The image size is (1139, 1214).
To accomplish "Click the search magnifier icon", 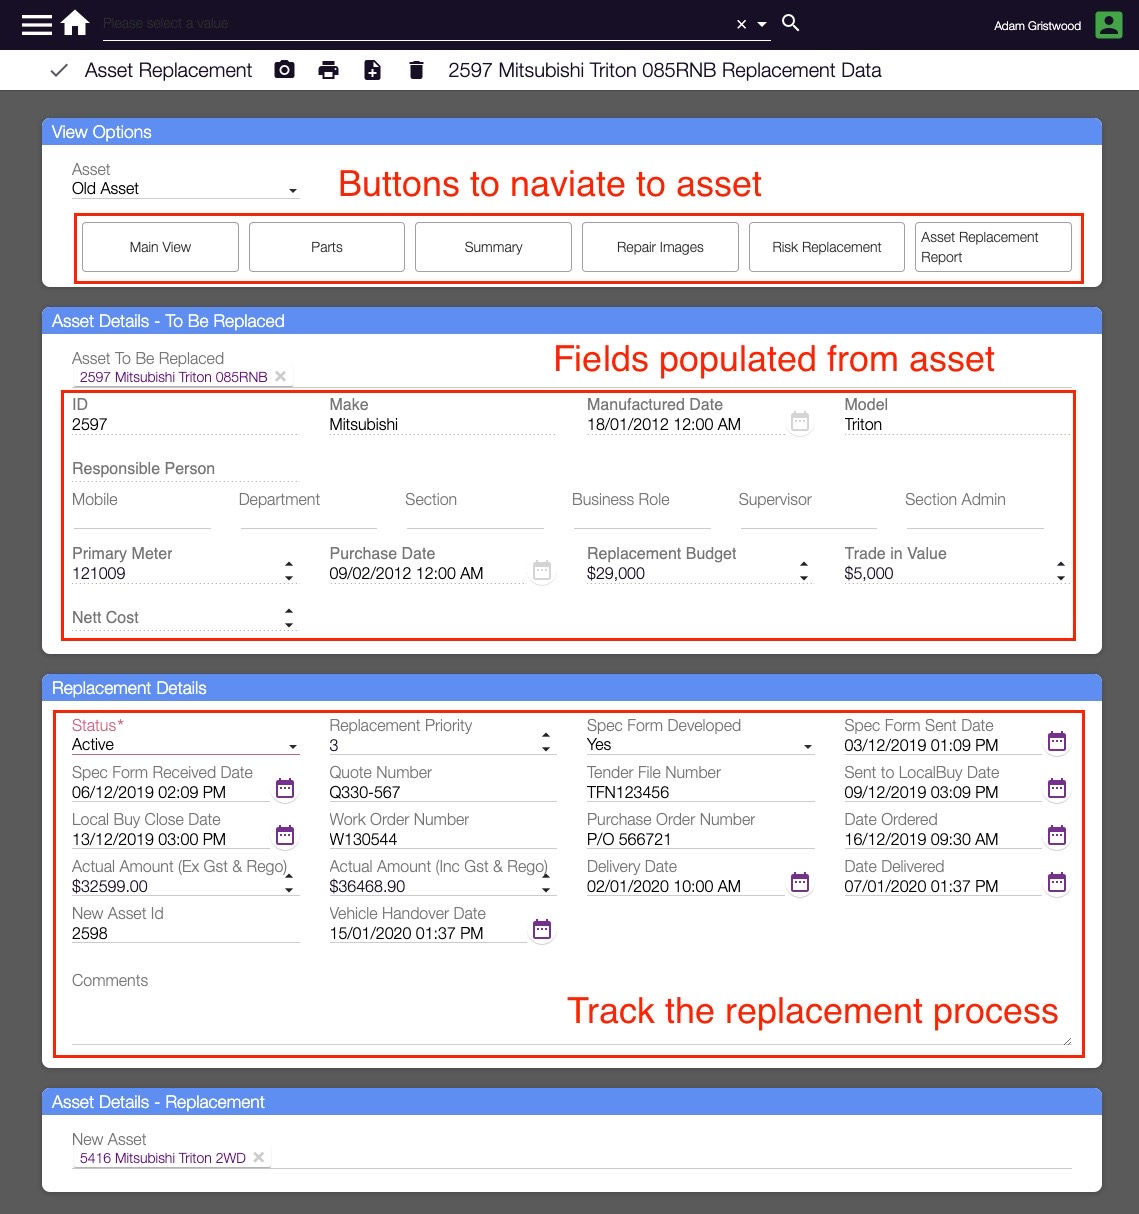I will (x=790, y=23).
